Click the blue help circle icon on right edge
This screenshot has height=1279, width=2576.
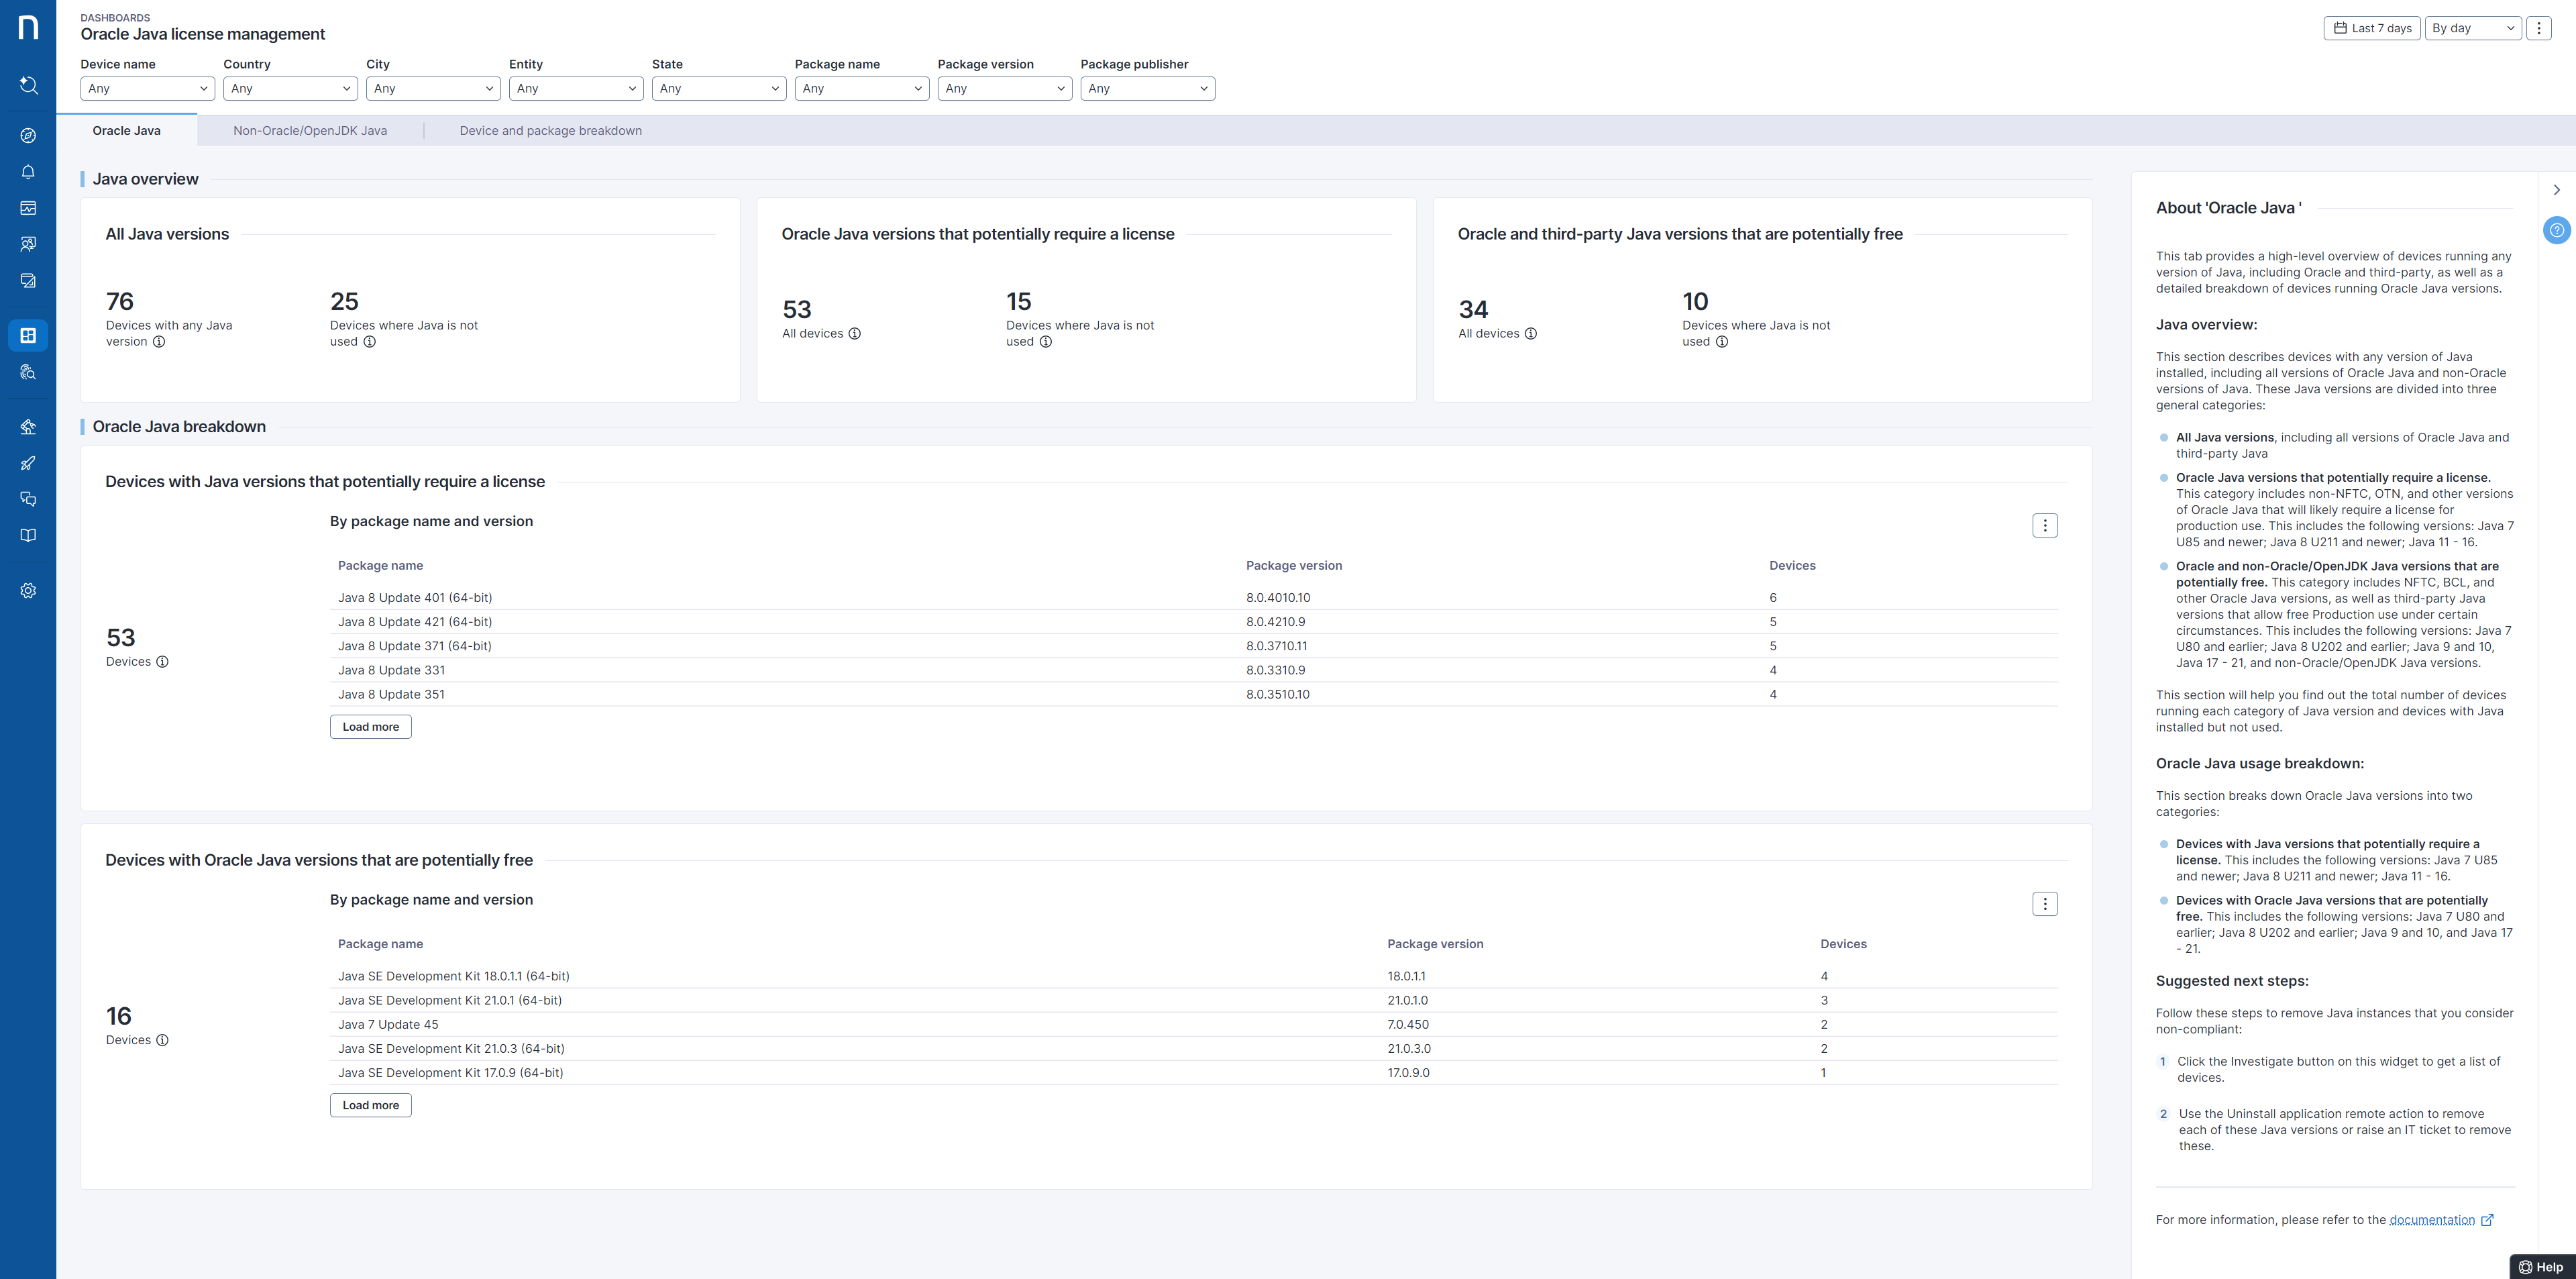(2556, 231)
